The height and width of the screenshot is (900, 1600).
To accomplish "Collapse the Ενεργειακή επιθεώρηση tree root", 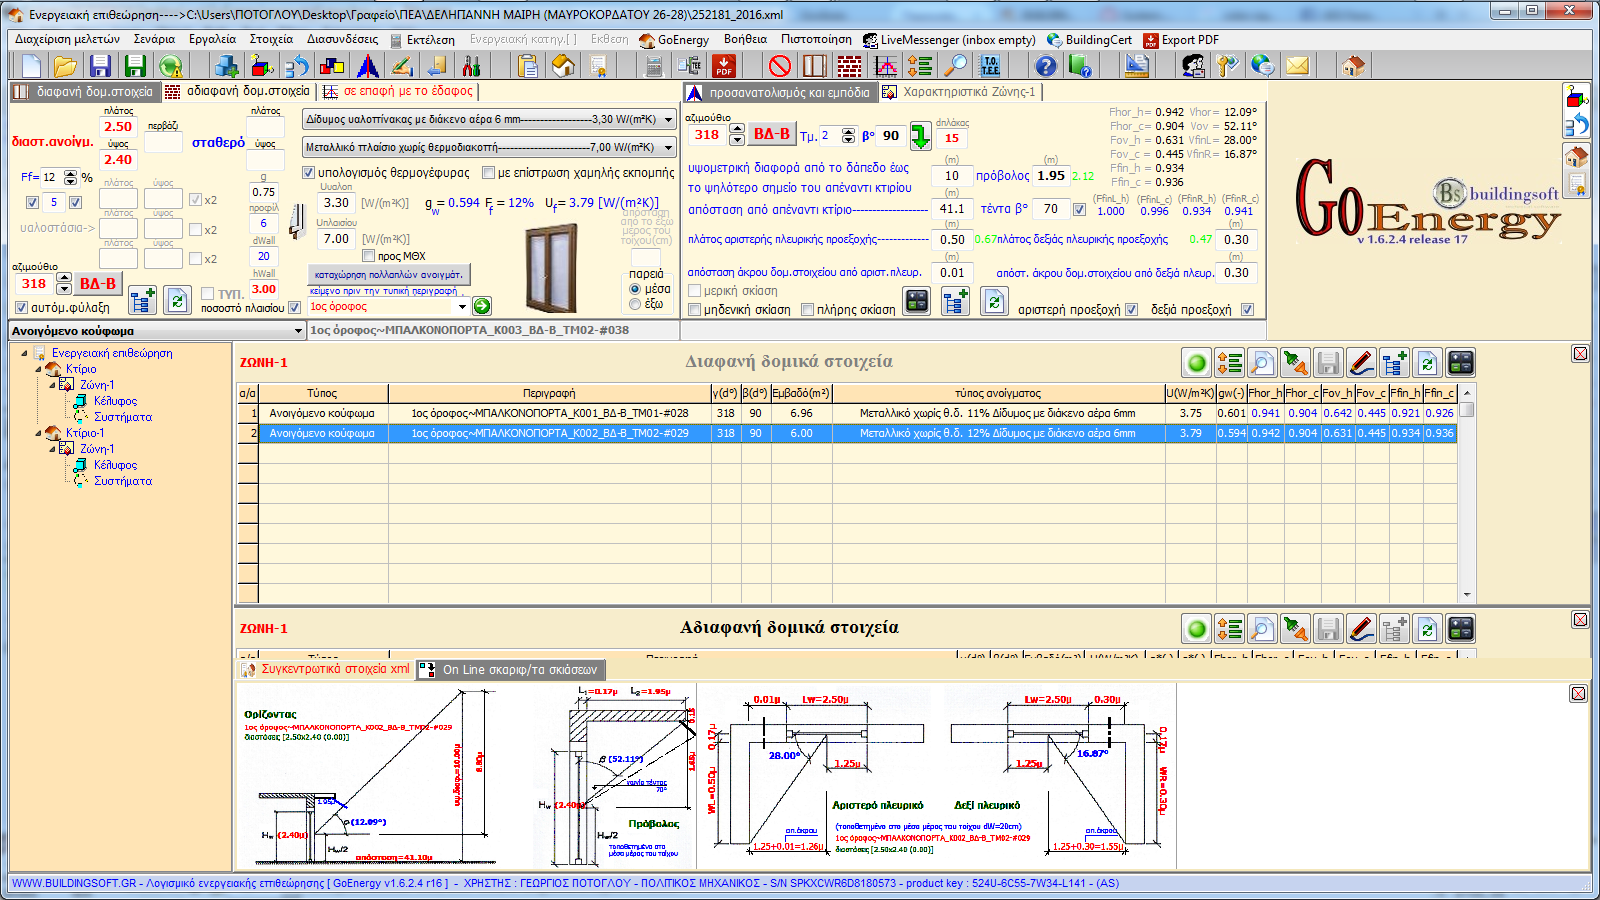I will pyautogui.click(x=24, y=353).
